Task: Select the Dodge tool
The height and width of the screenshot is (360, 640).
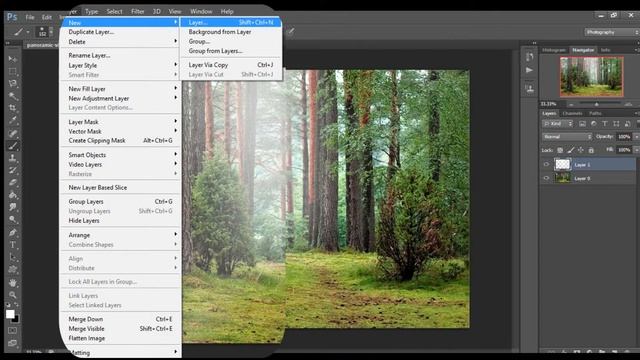Action: pos(13,219)
